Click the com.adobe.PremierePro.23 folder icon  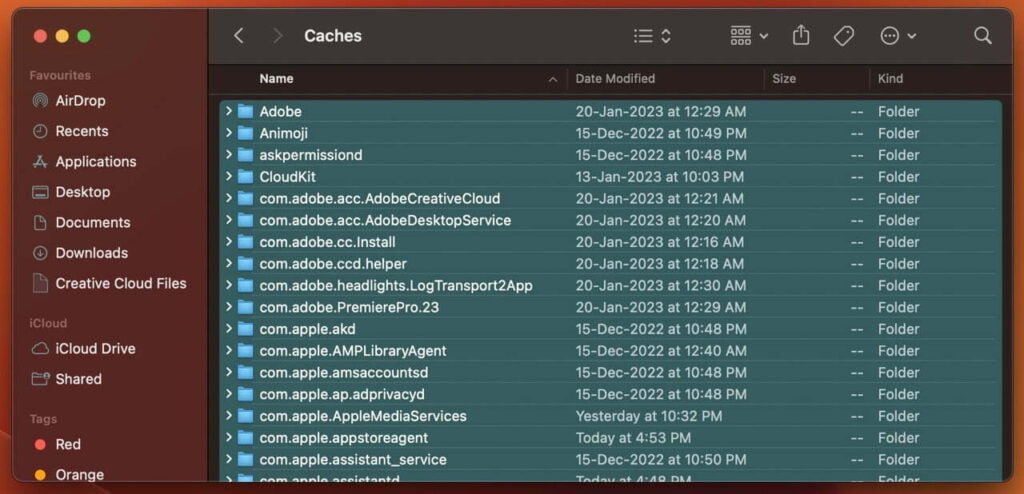point(246,307)
